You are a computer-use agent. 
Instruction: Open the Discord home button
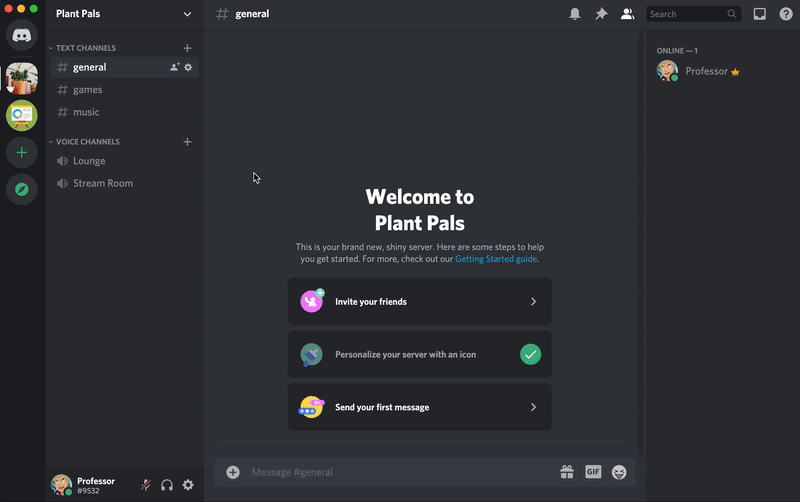click(22, 36)
